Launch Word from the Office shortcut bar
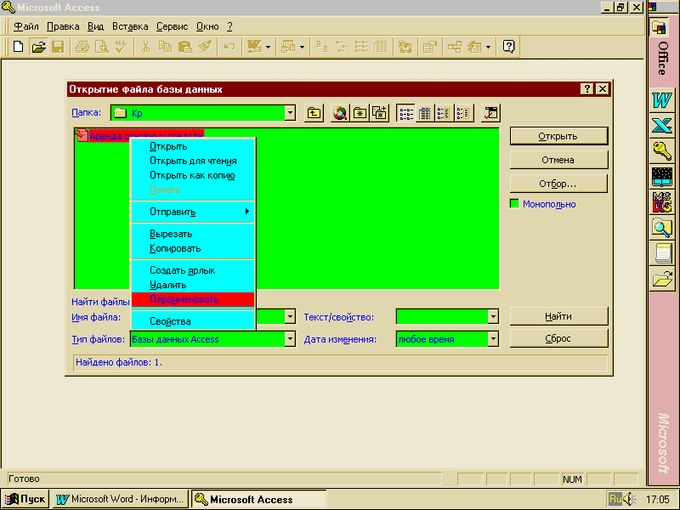 click(661, 100)
